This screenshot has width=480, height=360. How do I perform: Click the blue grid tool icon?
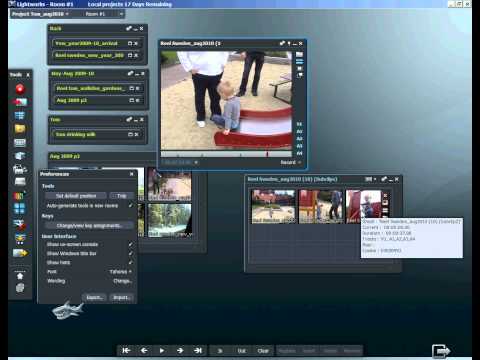pos(20,116)
